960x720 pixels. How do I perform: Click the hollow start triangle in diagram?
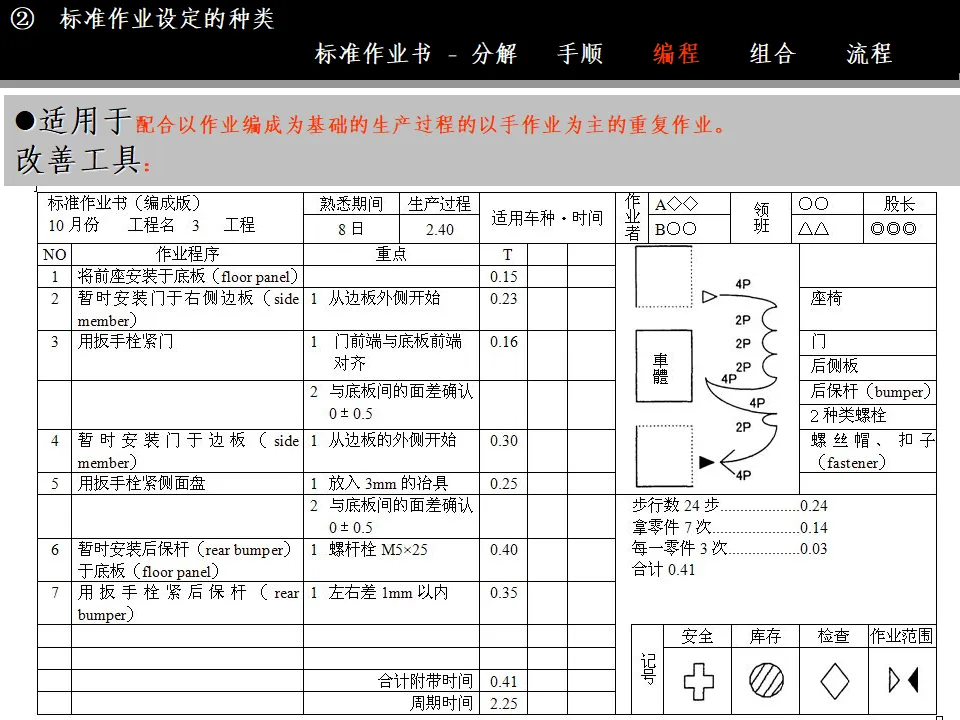click(709, 297)
